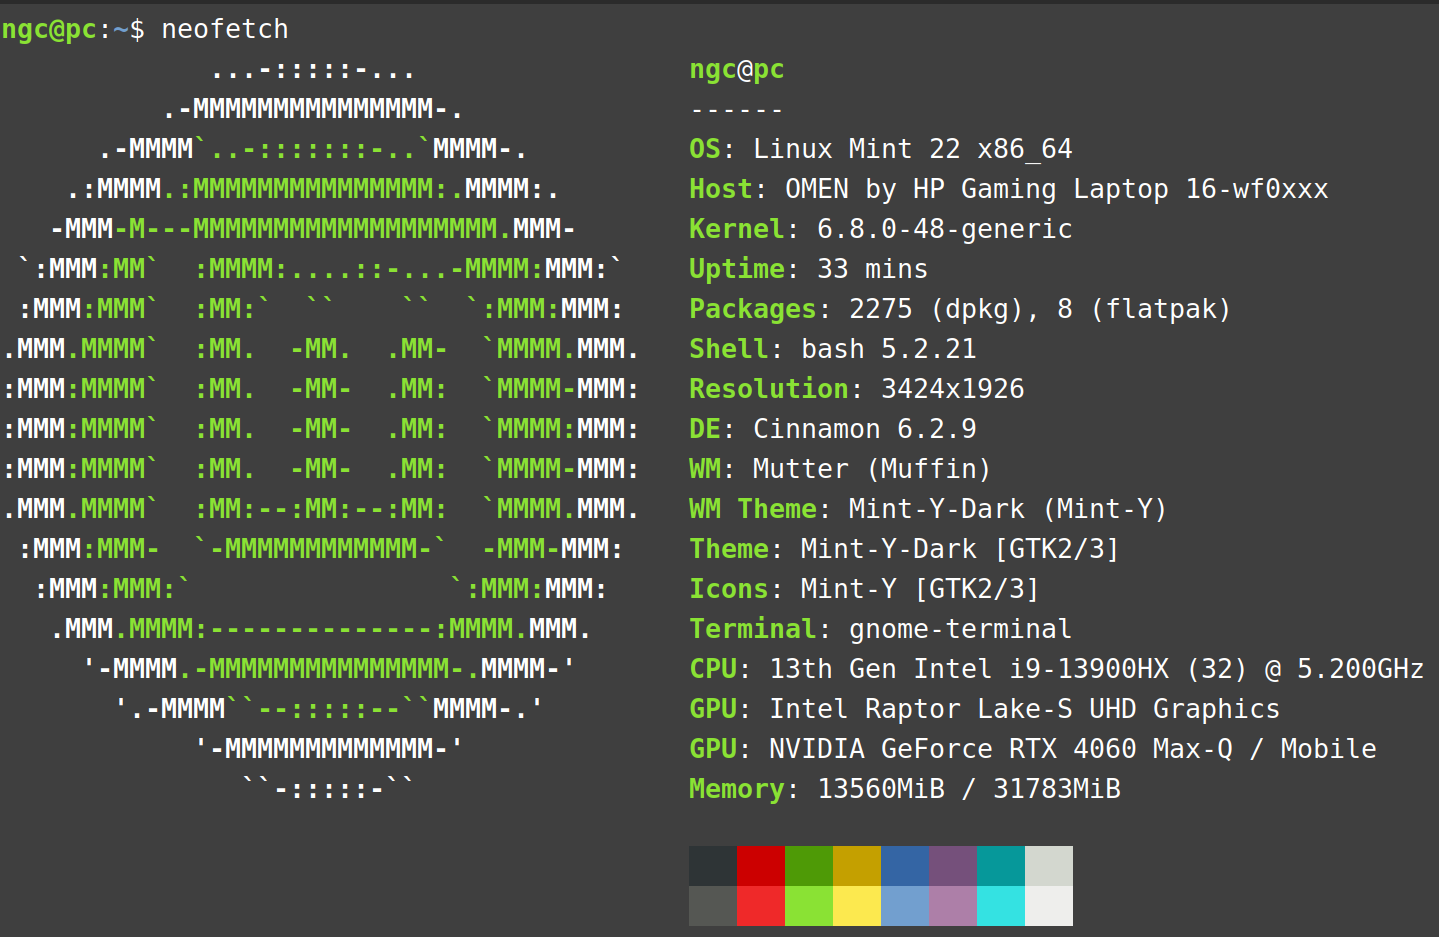Click the ngc@pc shell prompt
Screen dimensions: 1439x937
[x=50, y=30]
